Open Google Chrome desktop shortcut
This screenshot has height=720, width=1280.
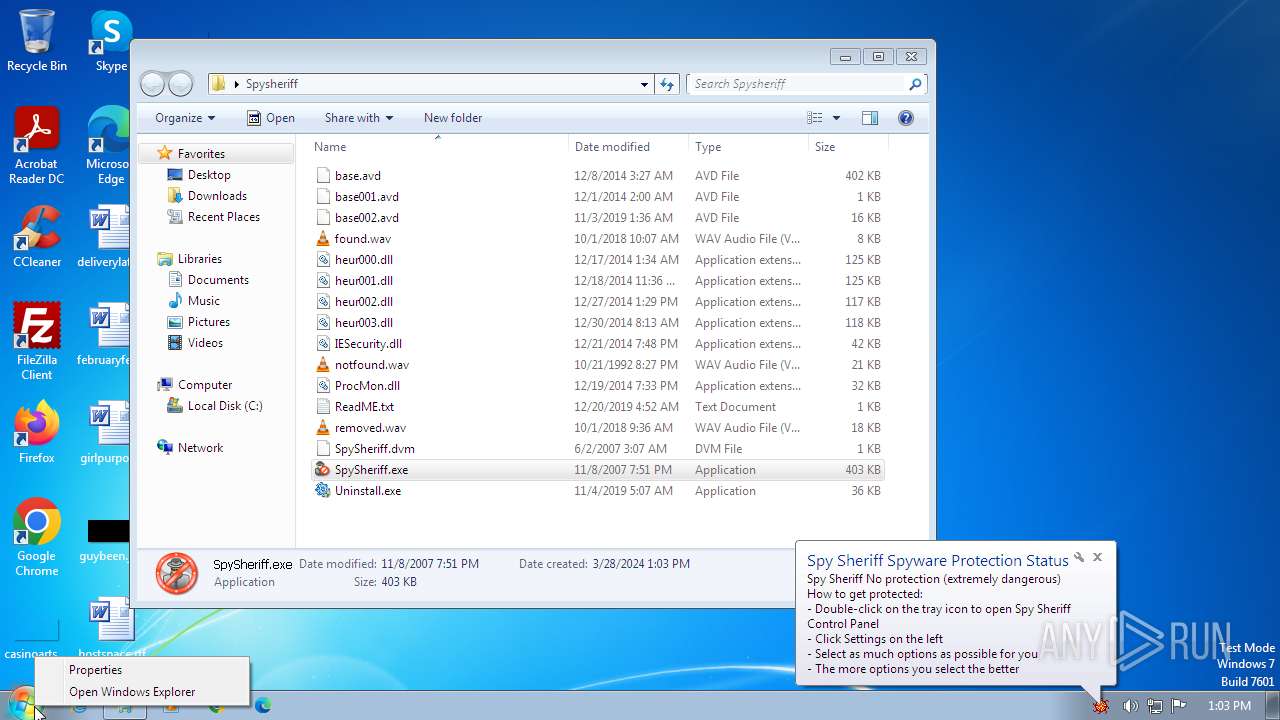point(37,538)
